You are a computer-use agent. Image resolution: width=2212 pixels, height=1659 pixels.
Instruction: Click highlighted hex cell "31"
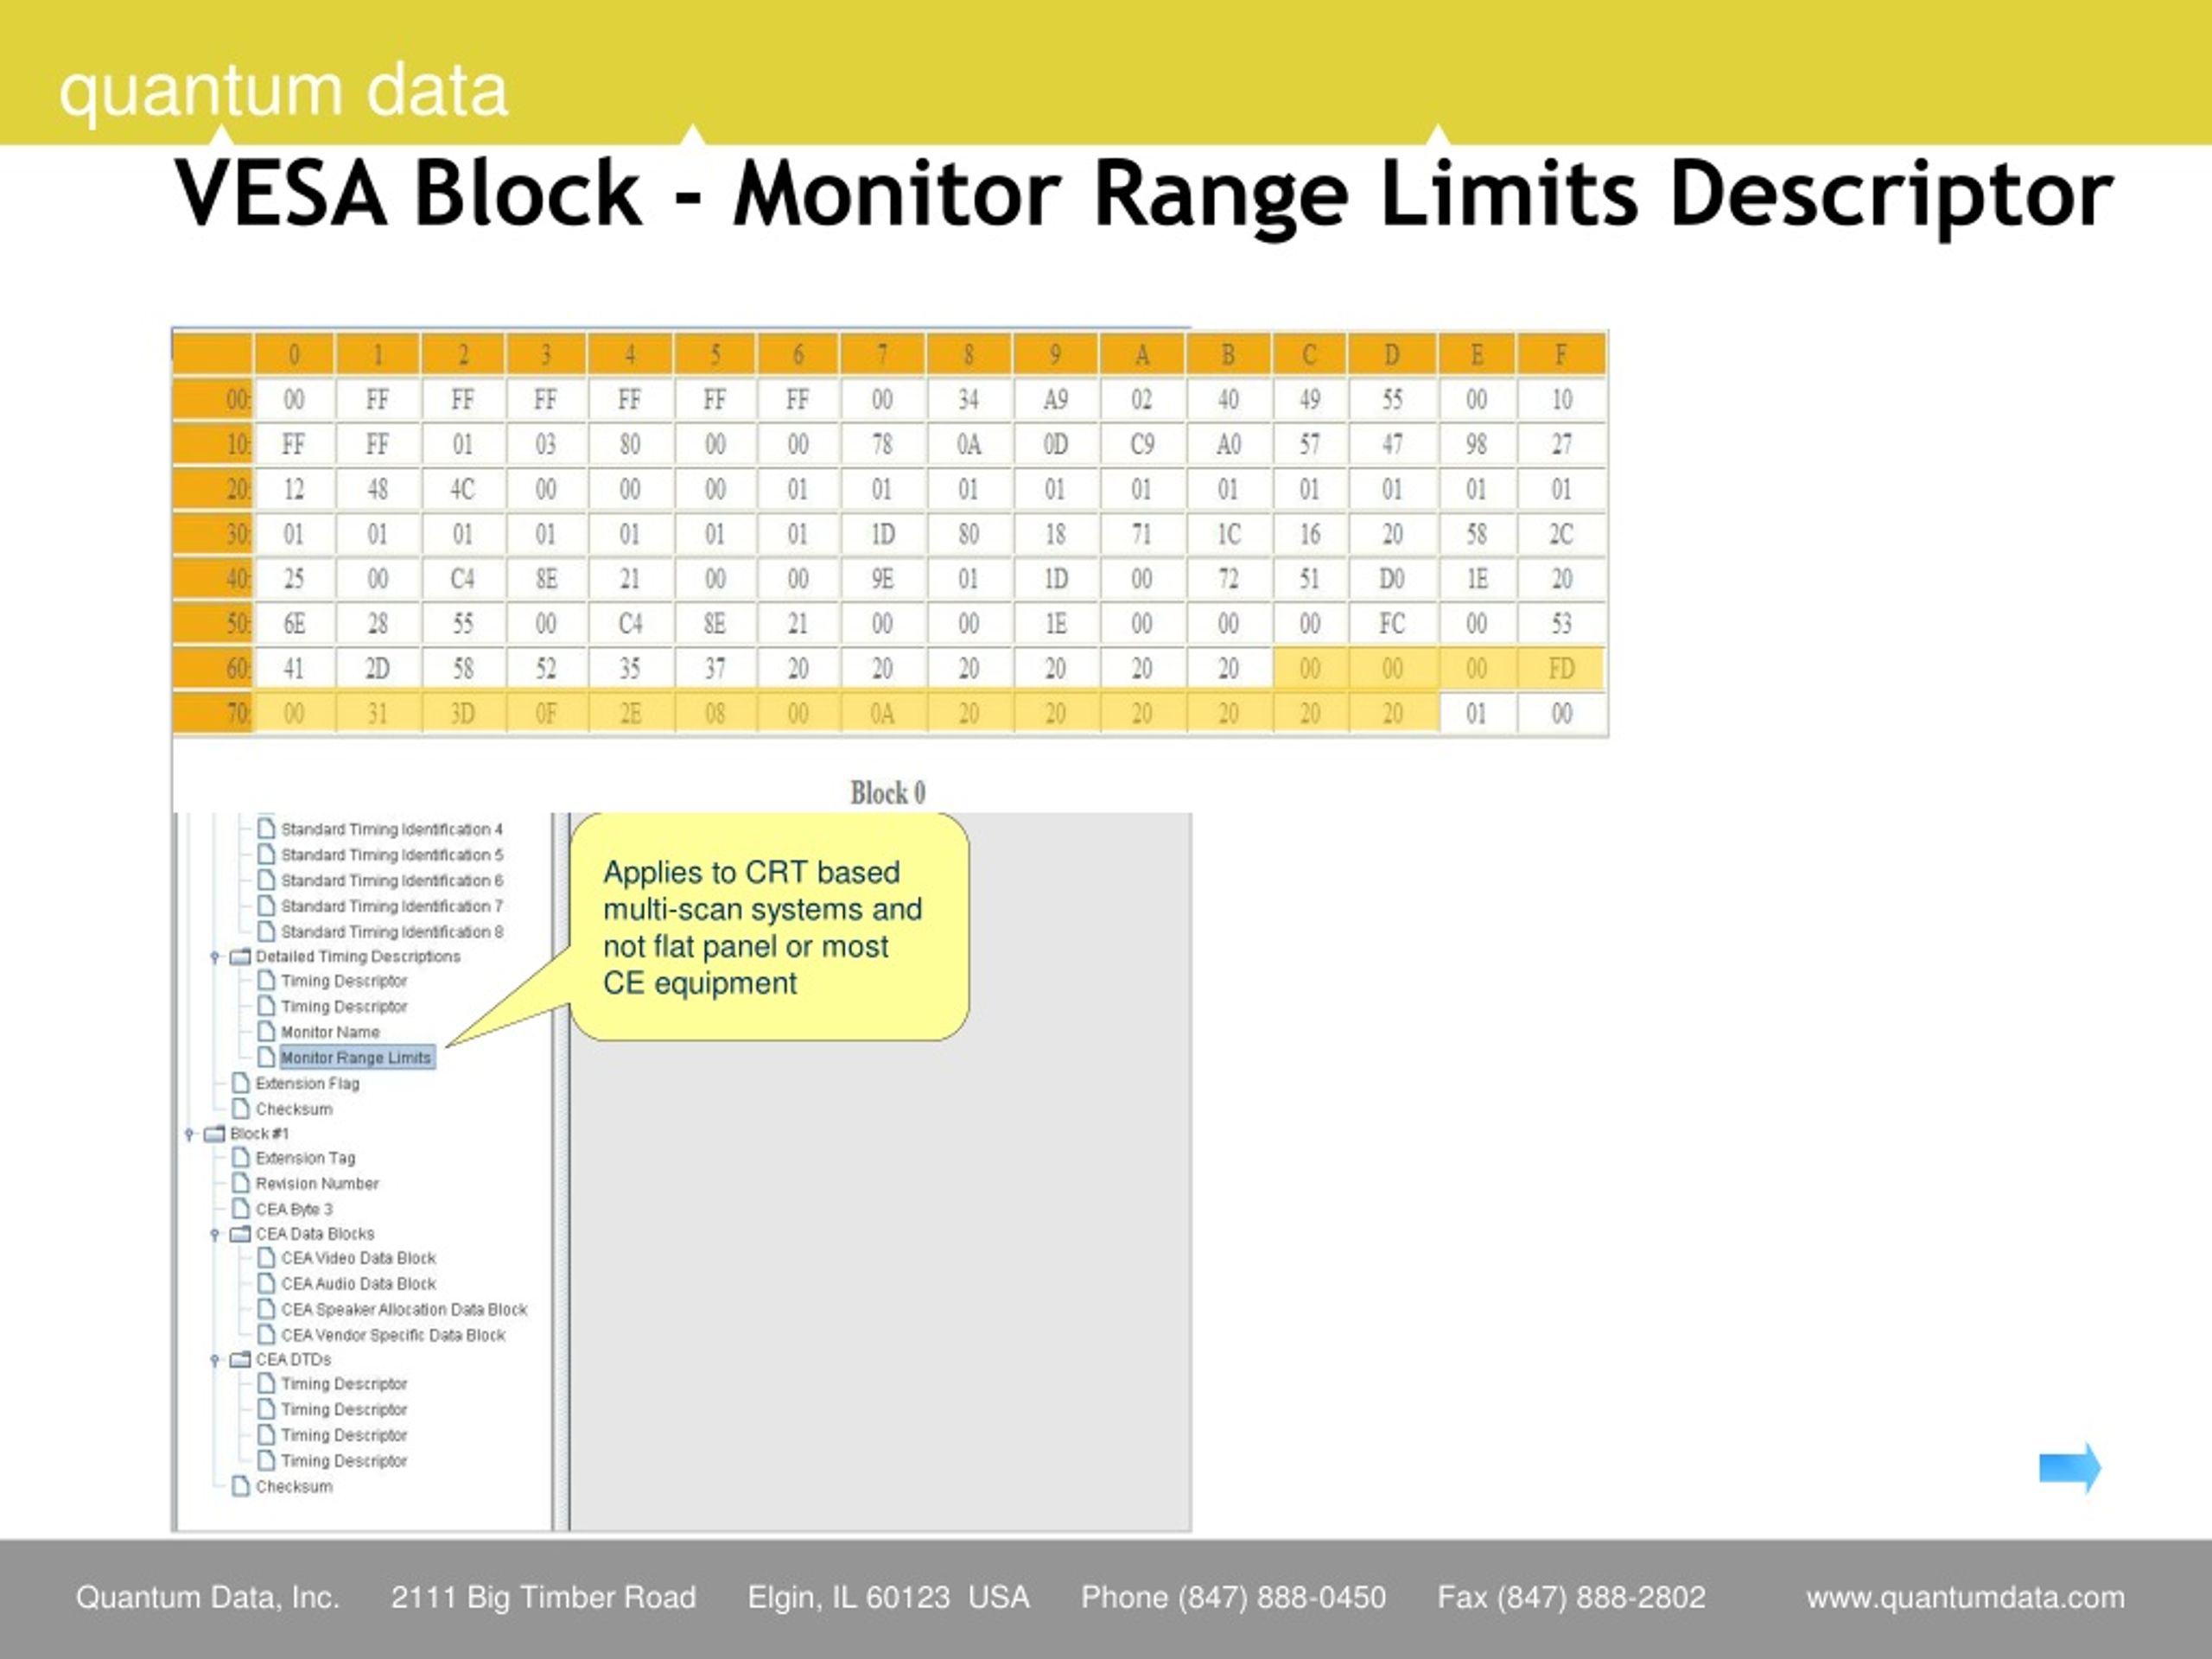point(377,714)
